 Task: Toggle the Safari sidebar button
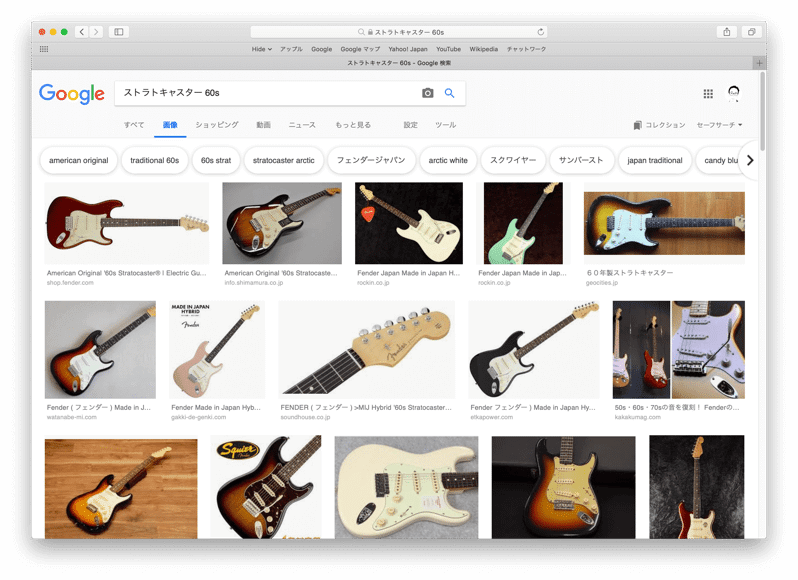[x=119, y=32]
